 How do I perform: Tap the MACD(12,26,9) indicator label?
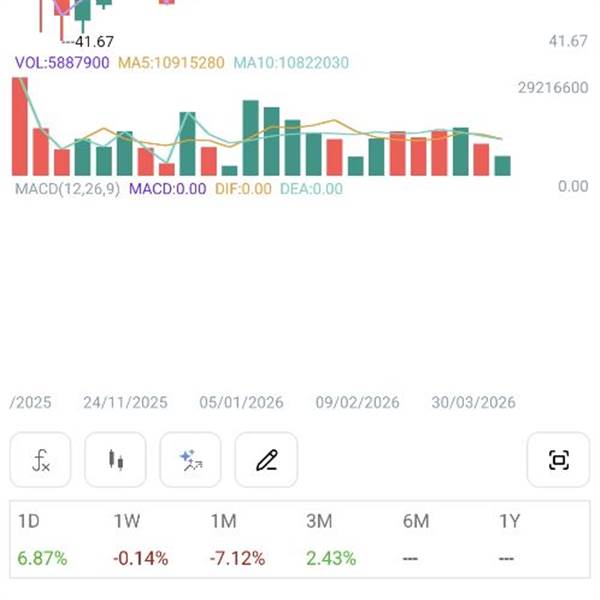[x=68, y=188]
